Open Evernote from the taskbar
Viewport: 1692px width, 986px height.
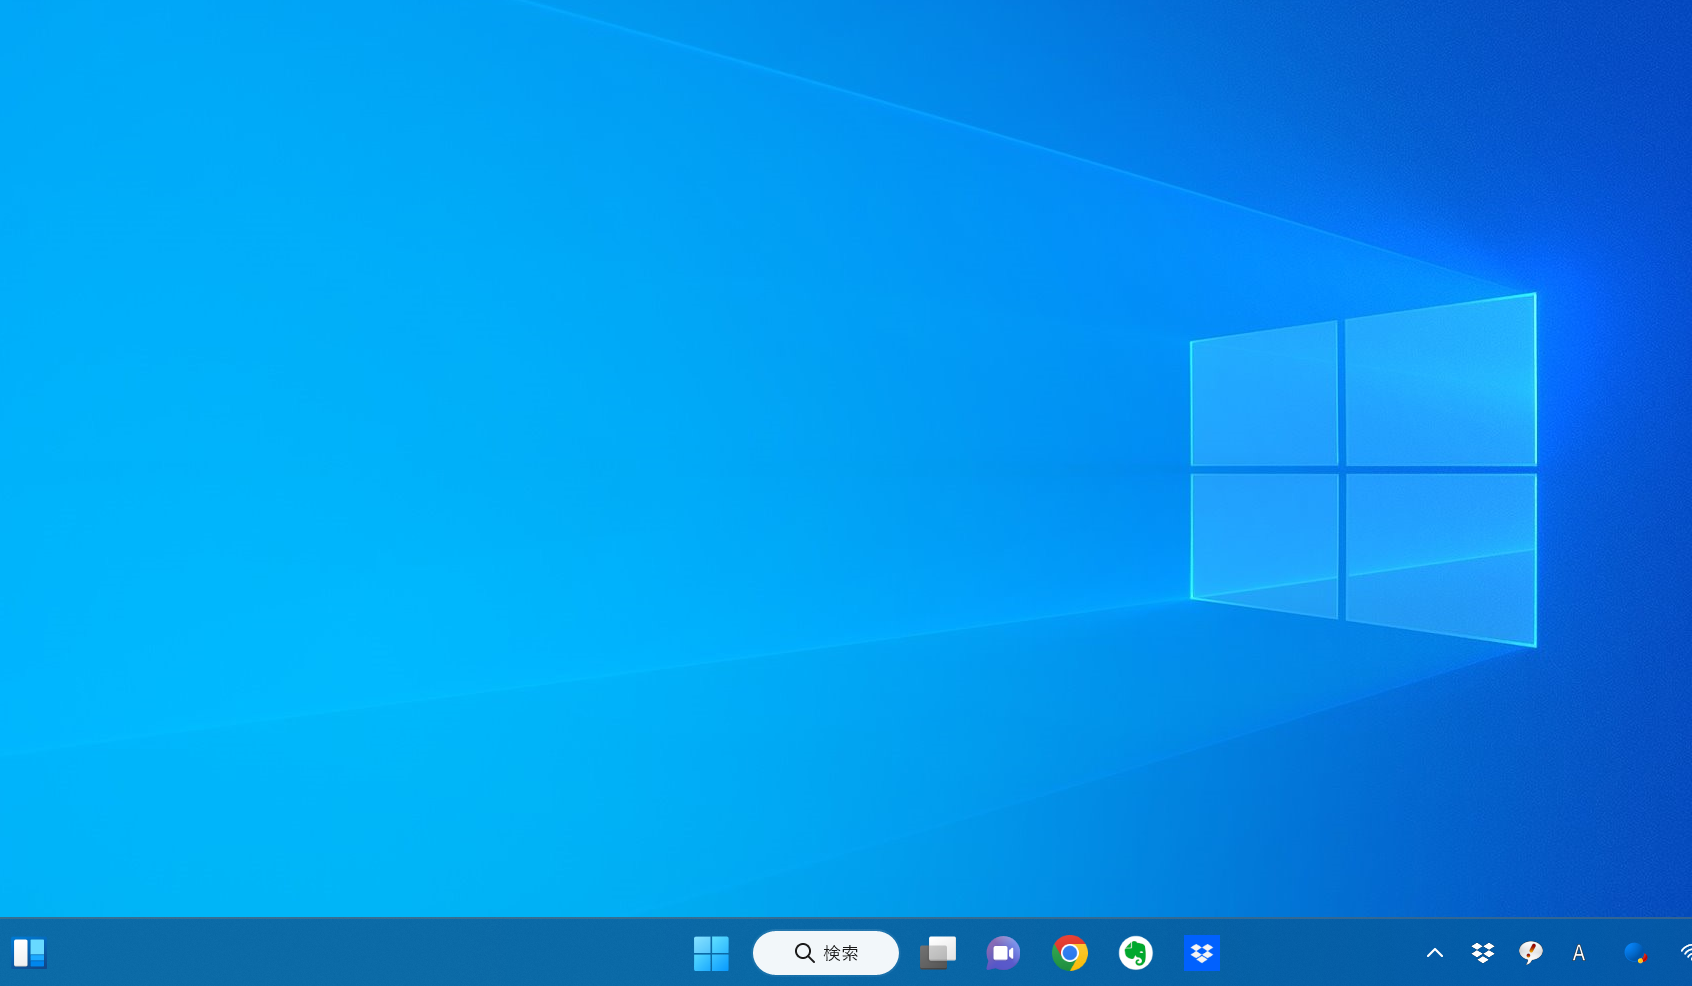[x=1135, y=953]
